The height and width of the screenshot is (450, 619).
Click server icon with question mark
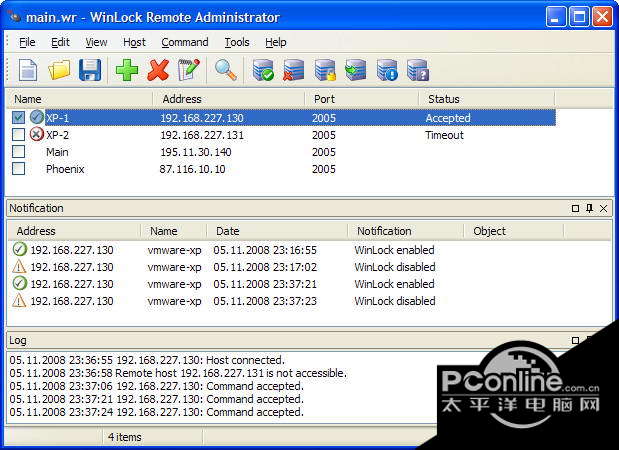[418, 70]
